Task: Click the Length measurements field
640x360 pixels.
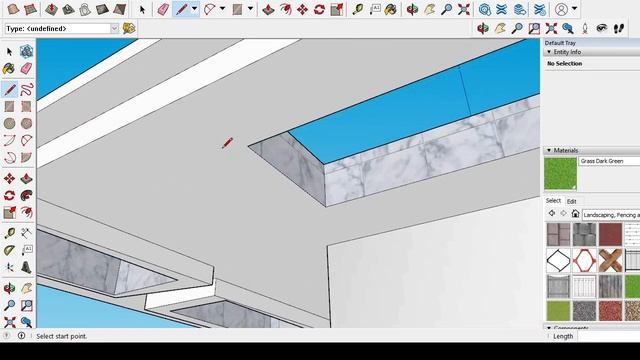Action: [609, 336]
